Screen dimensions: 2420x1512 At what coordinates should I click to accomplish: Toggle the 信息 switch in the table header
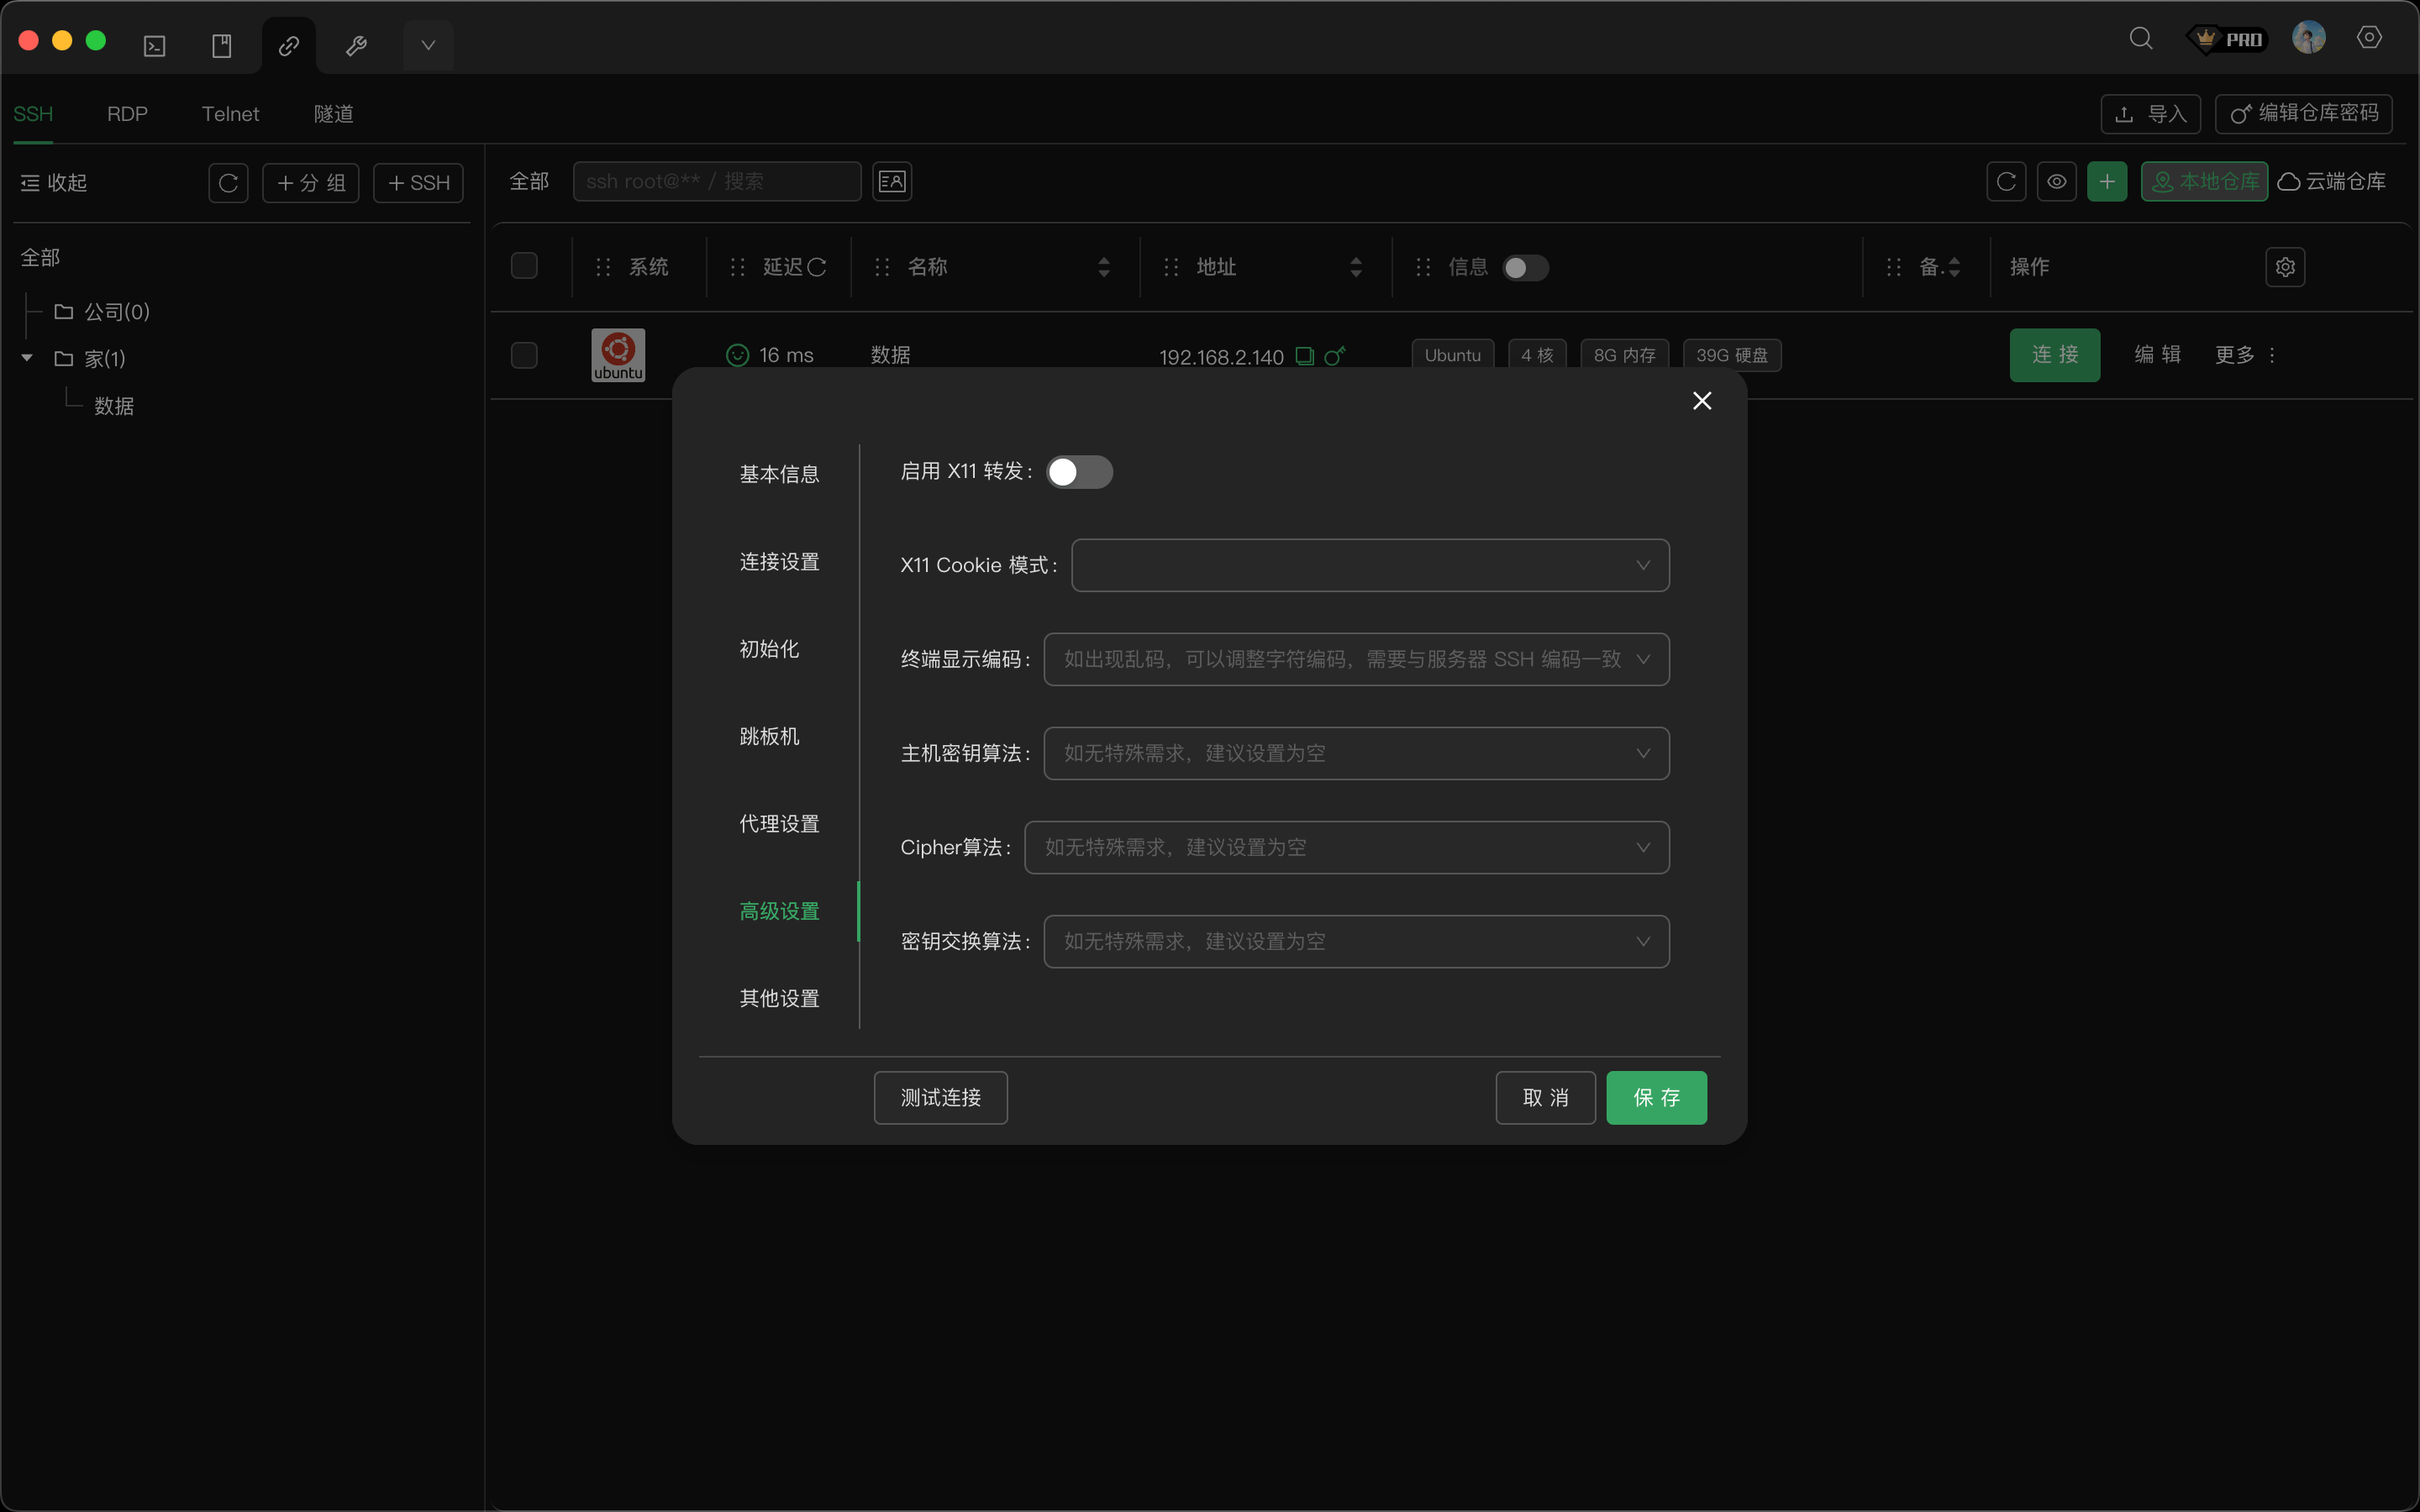tap(1524, 267)
